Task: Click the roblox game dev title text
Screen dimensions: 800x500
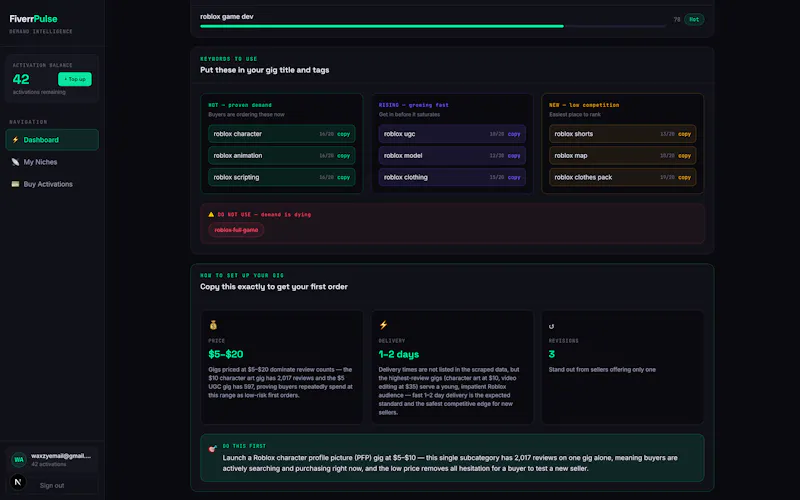Action: point(227,16)
